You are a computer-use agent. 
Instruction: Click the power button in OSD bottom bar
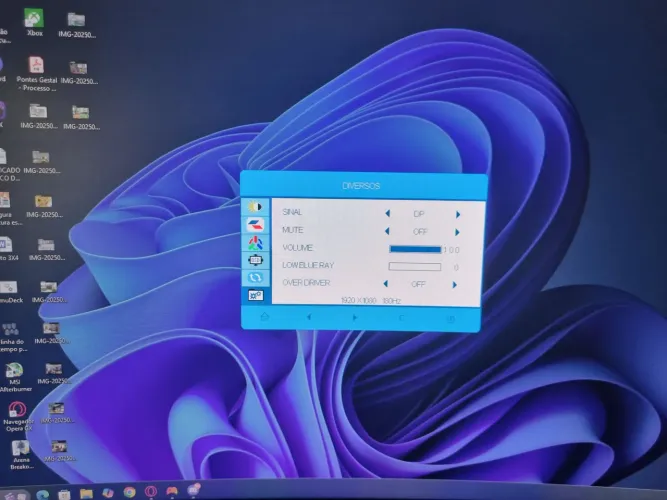click(451, 319)
